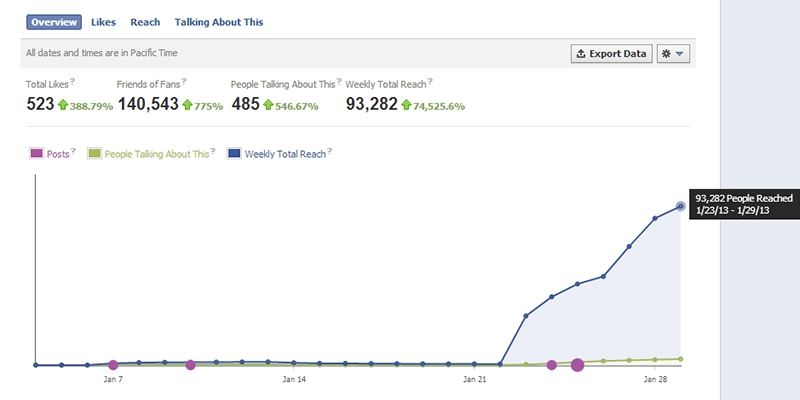
Task: Select the highlighted 93,282 reach data point
Action: tap(681, 206)
